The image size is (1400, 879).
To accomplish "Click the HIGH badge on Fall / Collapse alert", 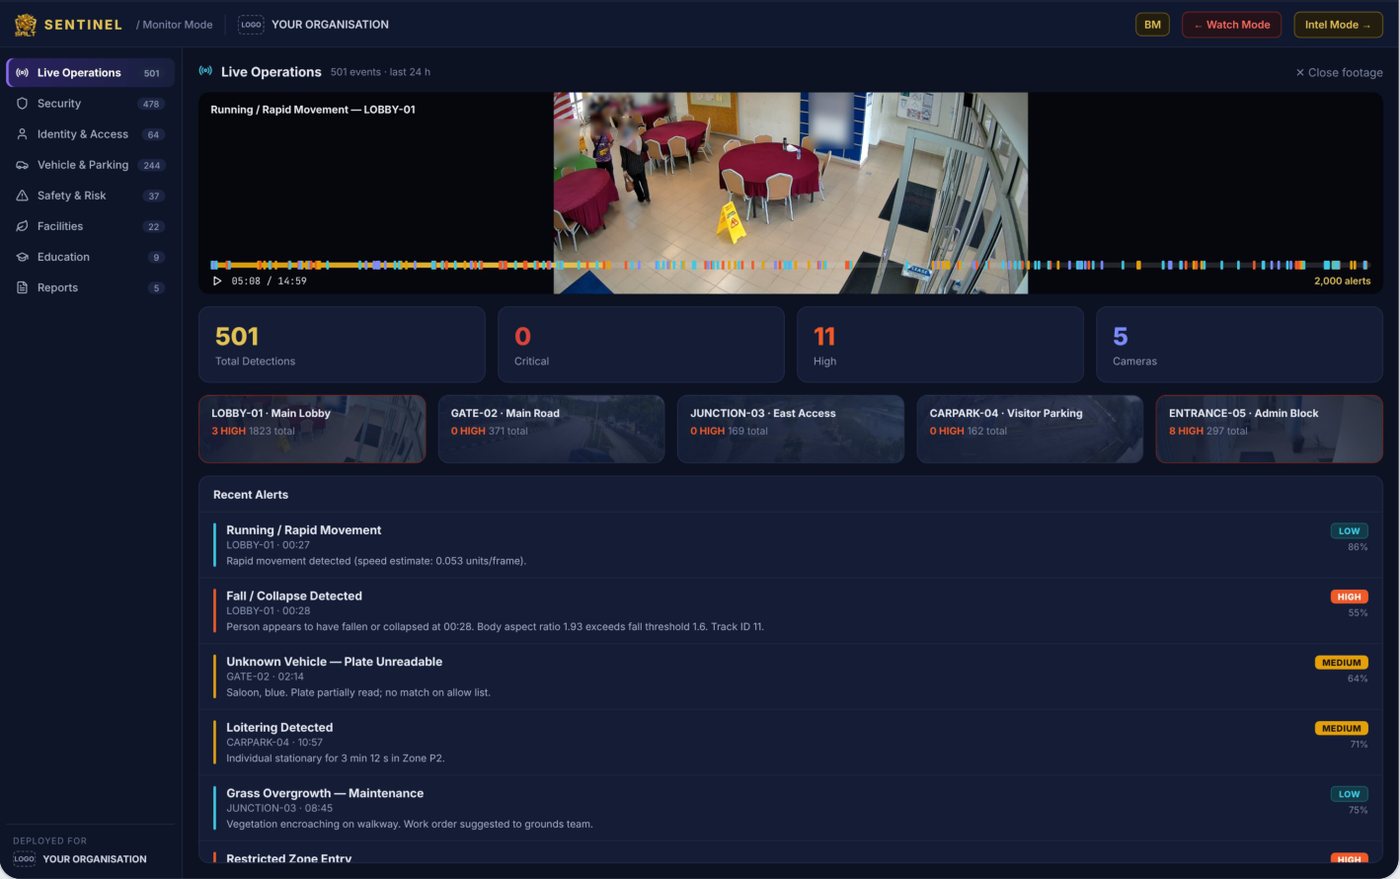I will (1349, 597).
